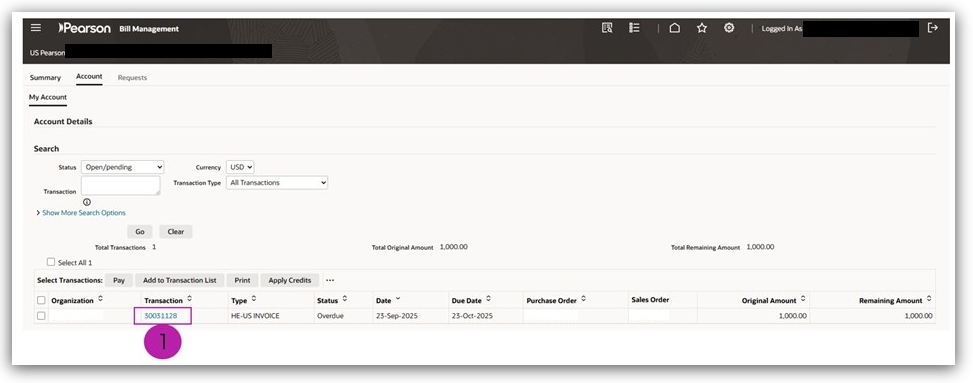The image size is (973, 383).
Task: Click the Overdue status cell
Action: tap(330, 315)
